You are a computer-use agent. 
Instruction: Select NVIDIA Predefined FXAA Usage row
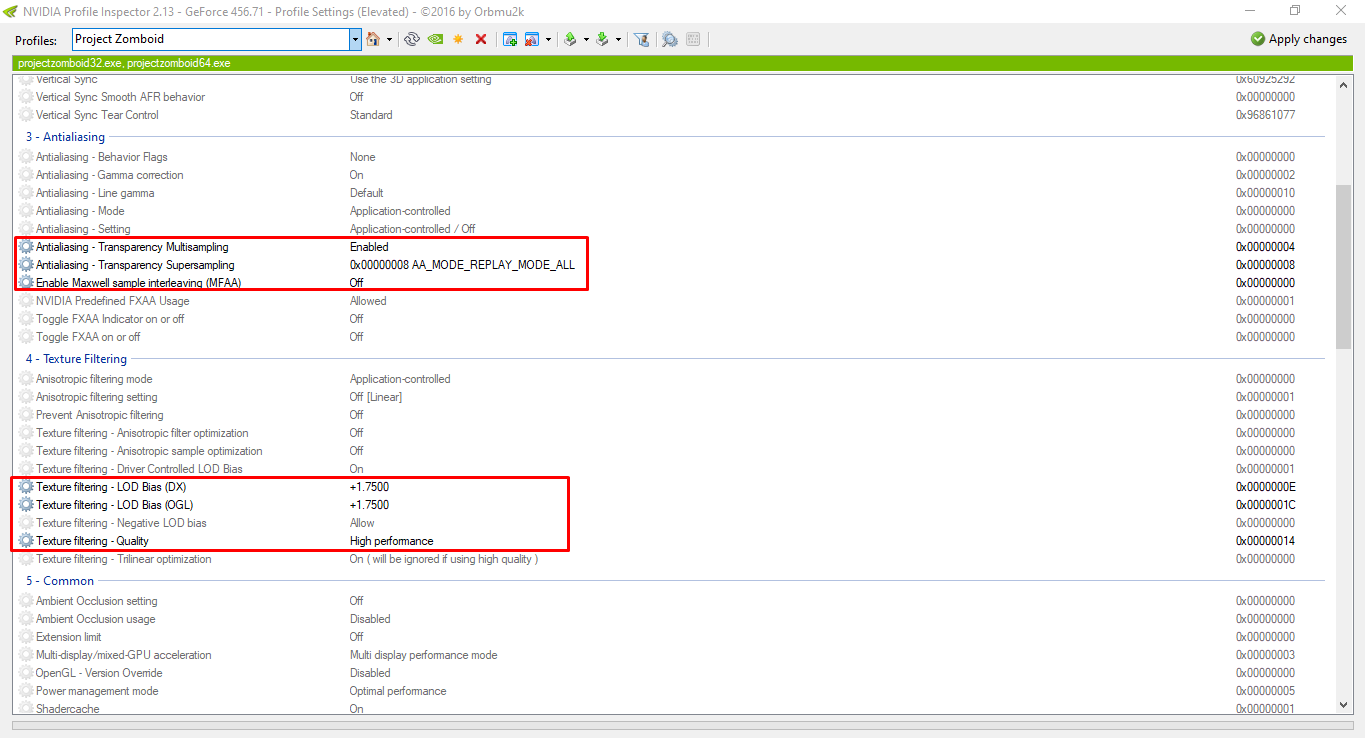[x=671, y=301]
